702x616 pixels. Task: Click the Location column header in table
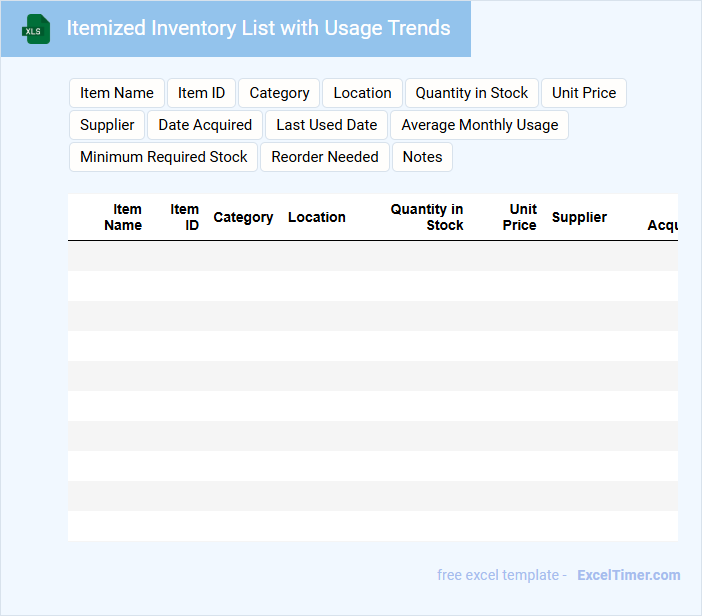(316, 217)
